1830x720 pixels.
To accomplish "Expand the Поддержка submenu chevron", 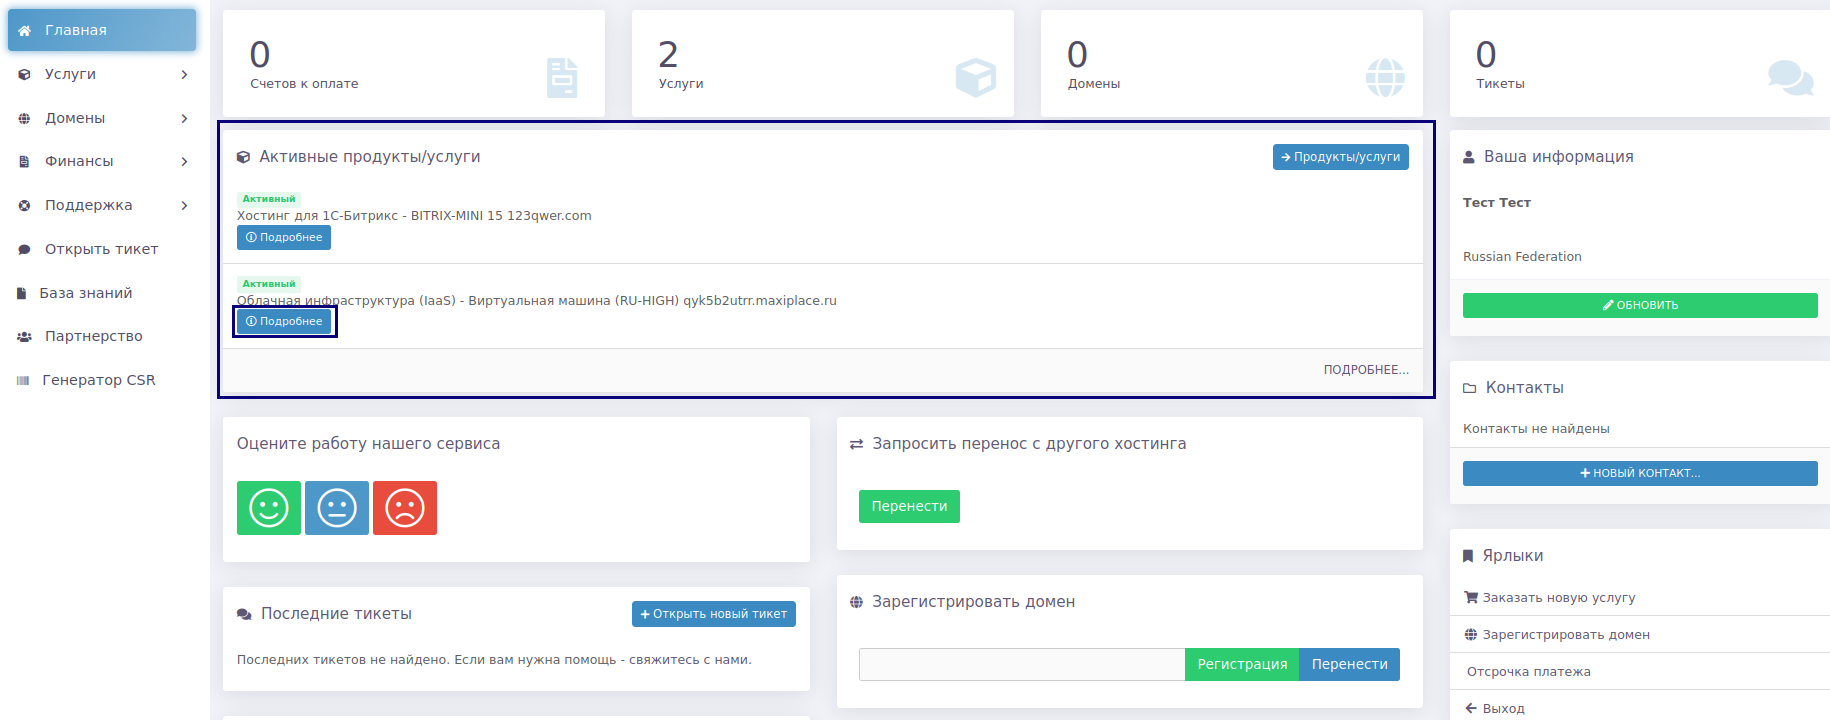I will pos(184,205).
